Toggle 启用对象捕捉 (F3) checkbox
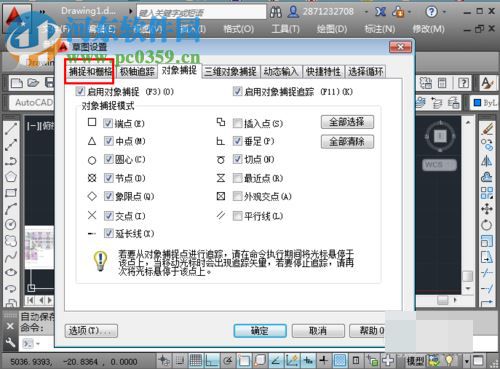This screenshot has height=369, width=500. (x=80, y=91)
